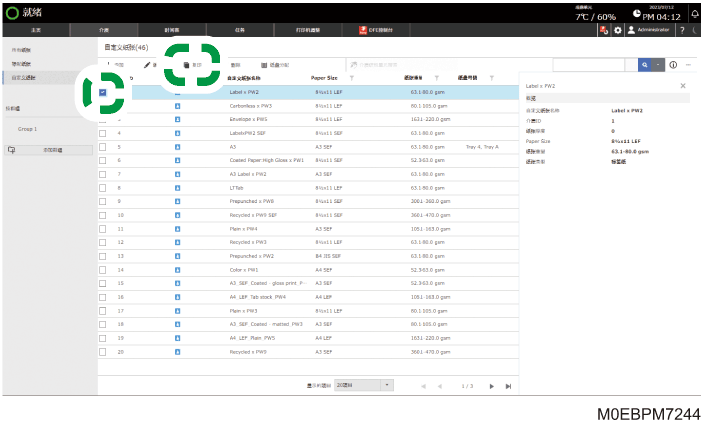Uncheck the Label x PW2 row checkbox
The width and height of the screenshot is (704, 425).
[103, 92]
